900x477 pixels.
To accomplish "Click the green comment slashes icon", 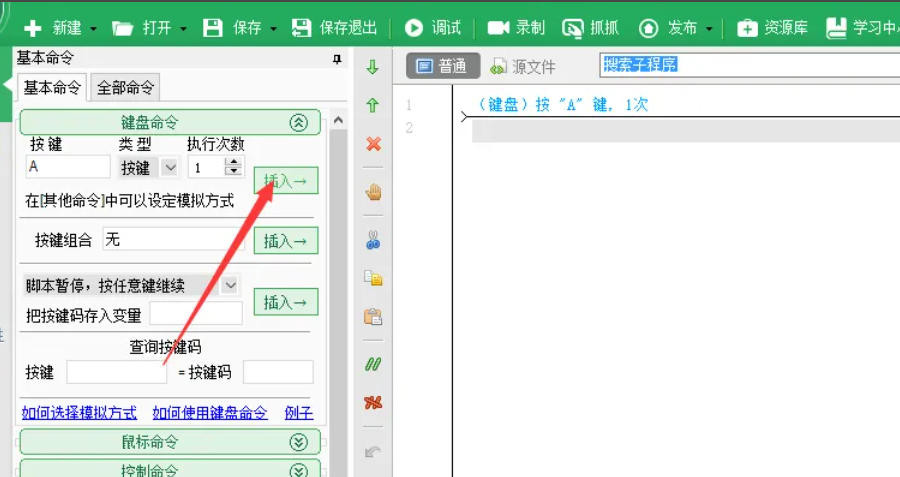I will (373, 364).
